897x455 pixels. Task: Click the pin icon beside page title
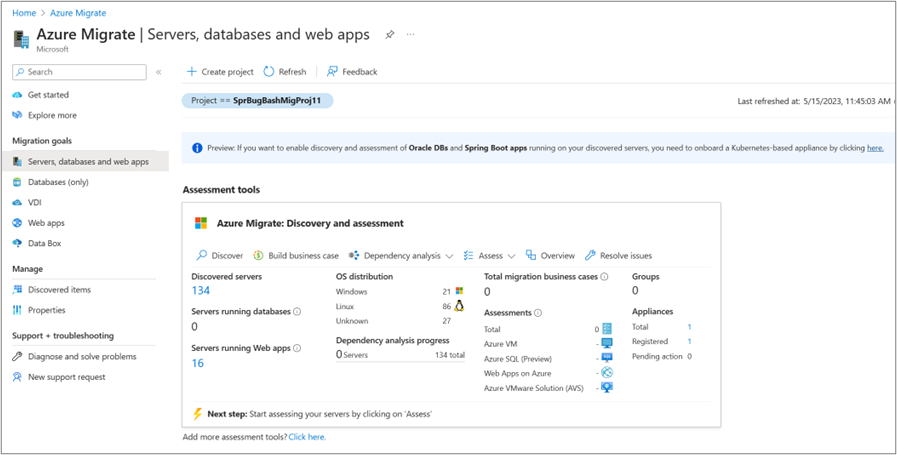point(390,35)
